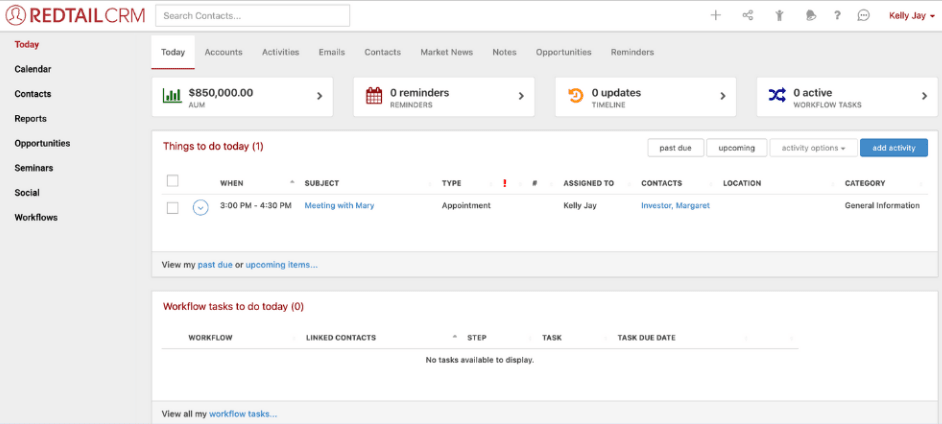The height and width of the screenshot is (424, 942).
Task: Open the chat bubble icon
Action: [864, 16]
